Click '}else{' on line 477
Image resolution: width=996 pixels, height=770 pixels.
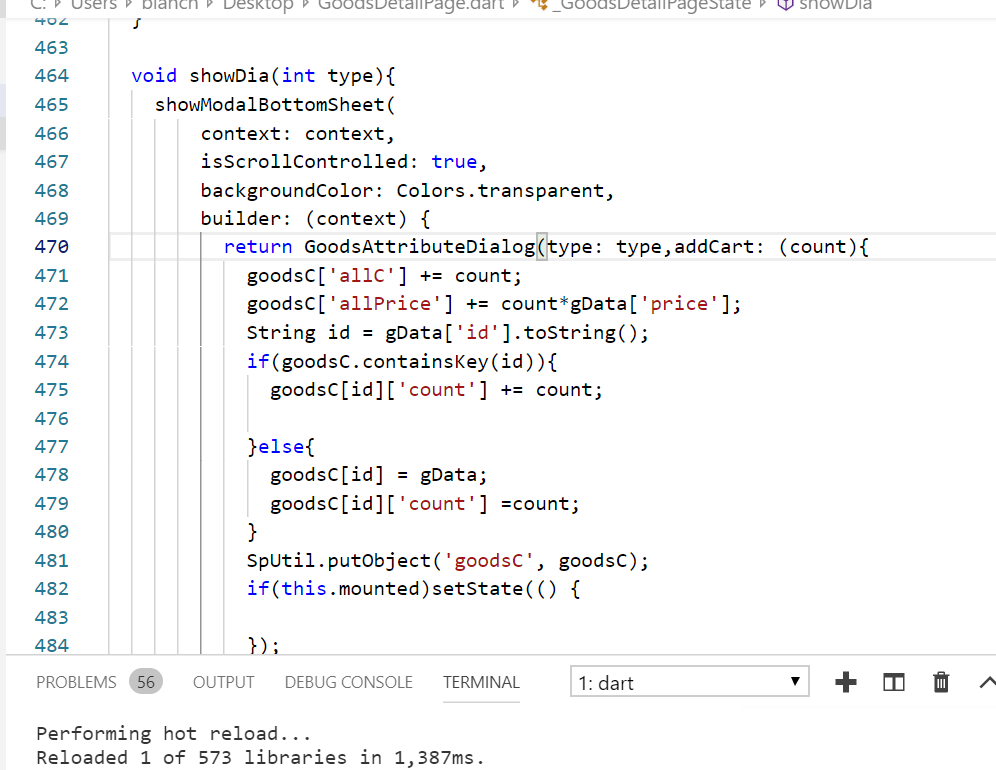(x=281, y=447)
